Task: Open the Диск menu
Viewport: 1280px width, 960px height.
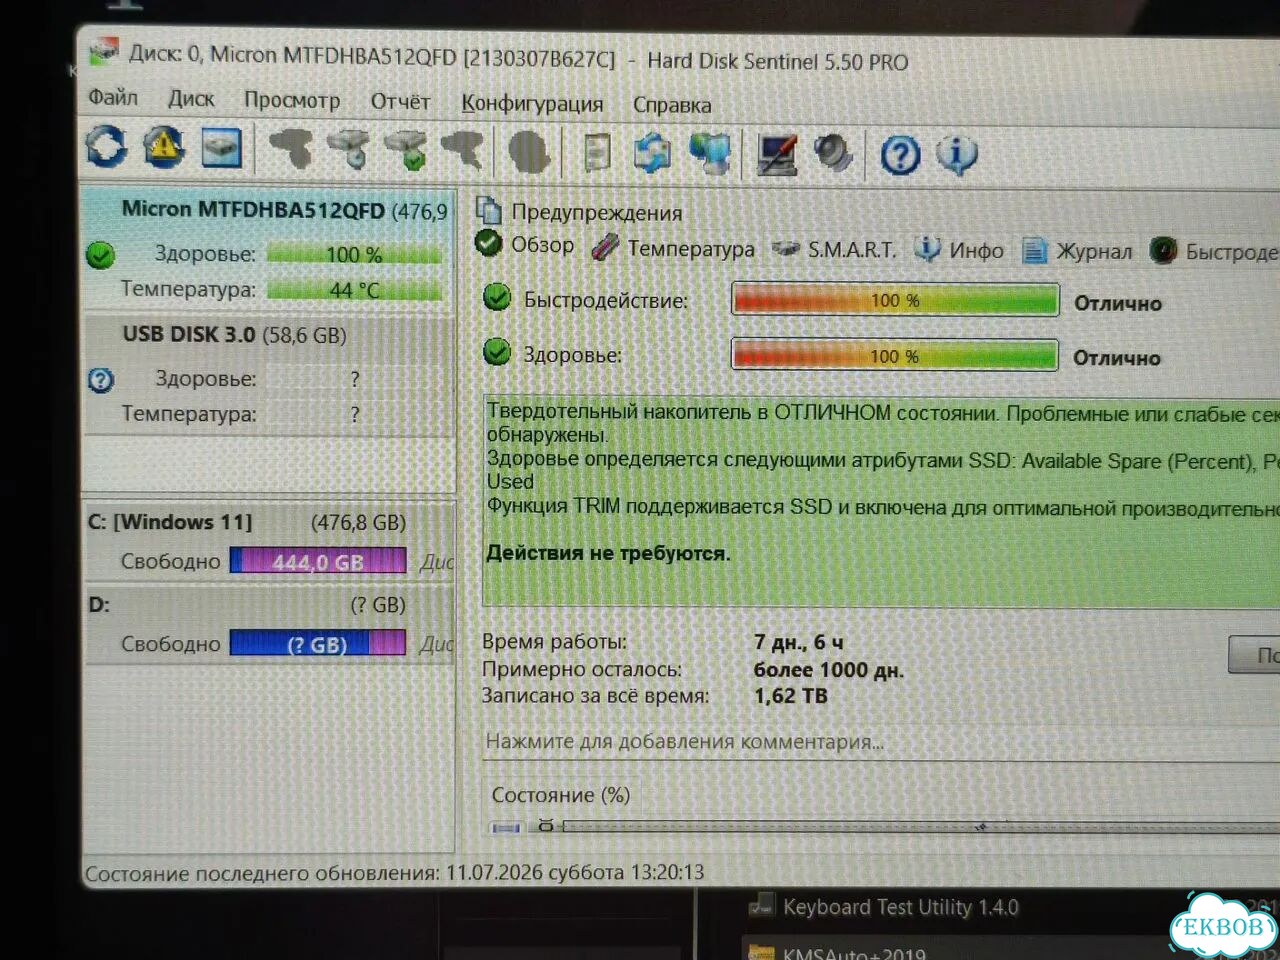Action: [x=191, y=98]
